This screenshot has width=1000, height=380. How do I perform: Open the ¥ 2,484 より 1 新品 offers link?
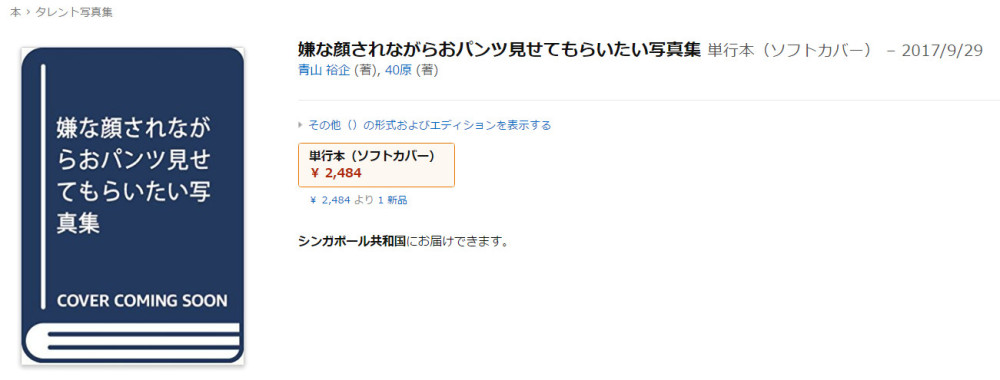coord(358,200)
